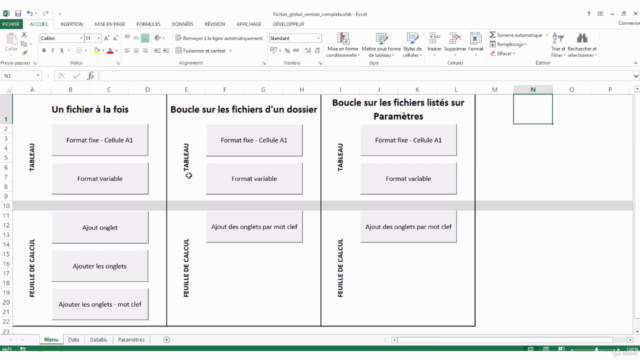Open the Fusionner et centrer dropdown arrow

(230, 51)
